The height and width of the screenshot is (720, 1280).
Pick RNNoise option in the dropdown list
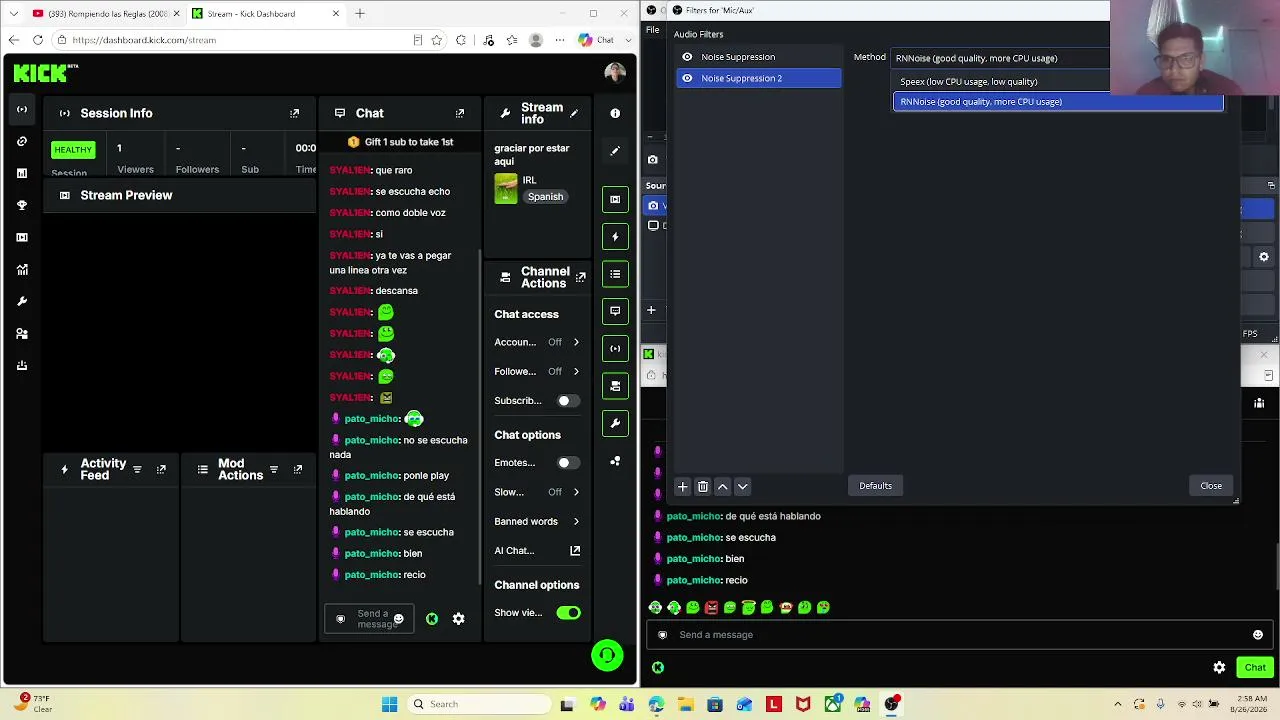[1058, 102]
